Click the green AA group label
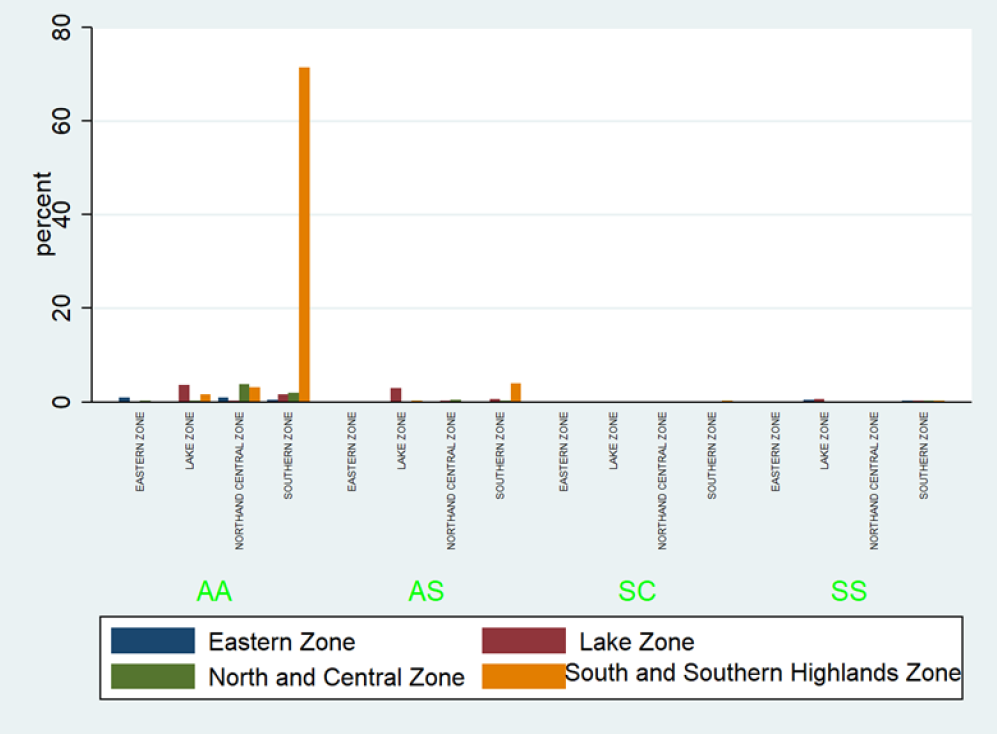This screenshot has height=734, width=997. pos(214,592)
